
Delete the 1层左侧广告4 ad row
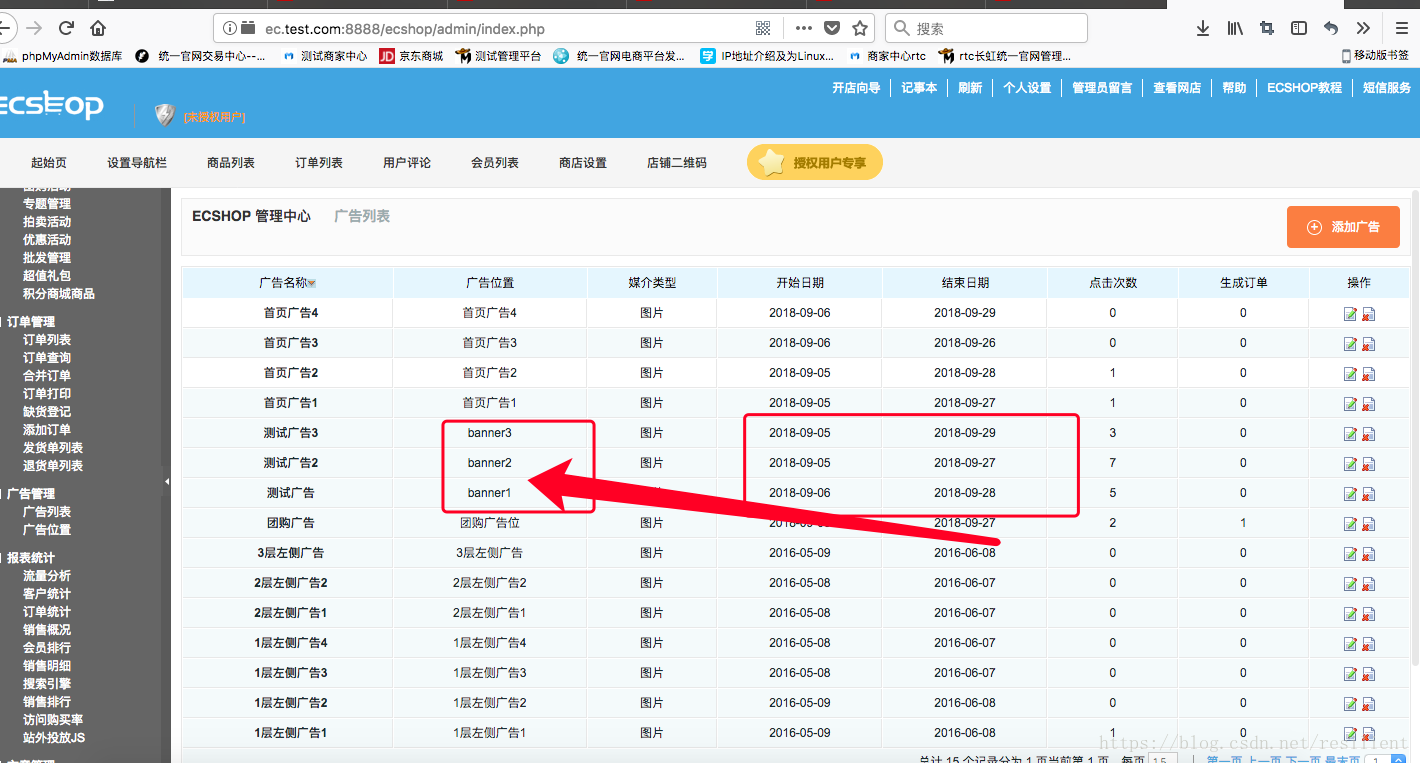click(x=1368, y=644)
